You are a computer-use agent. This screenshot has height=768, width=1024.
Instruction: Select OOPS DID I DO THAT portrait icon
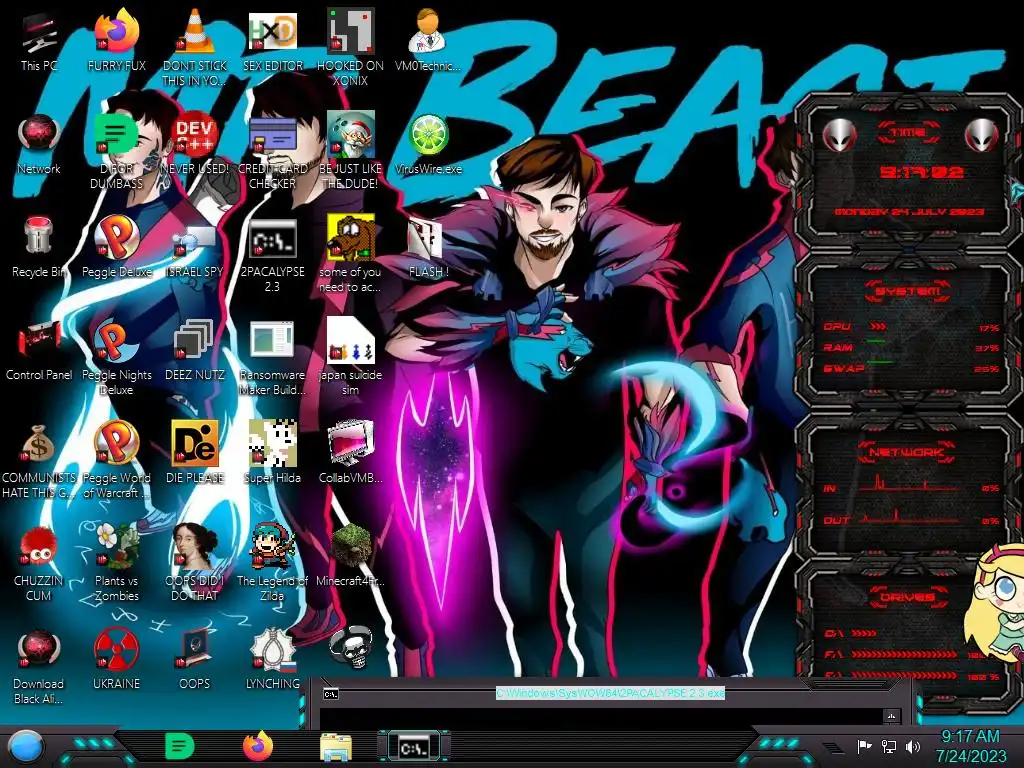click(195, 562)
